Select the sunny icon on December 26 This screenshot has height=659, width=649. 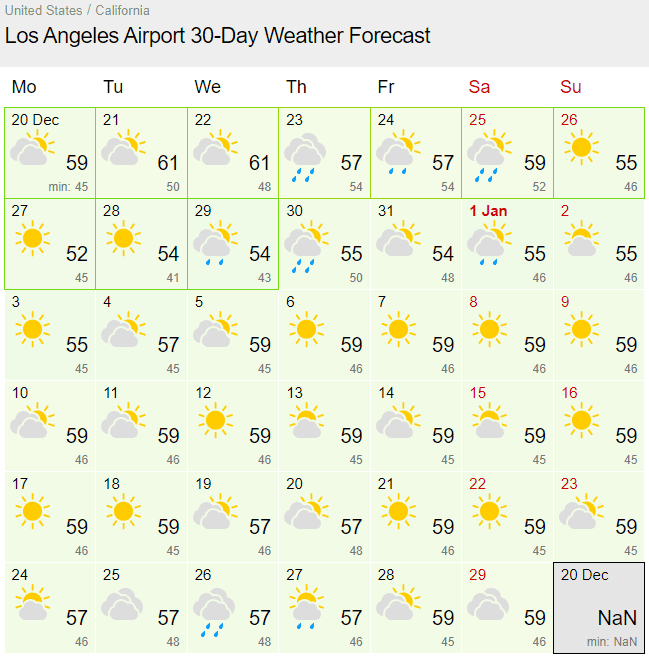tap(581, 147)
